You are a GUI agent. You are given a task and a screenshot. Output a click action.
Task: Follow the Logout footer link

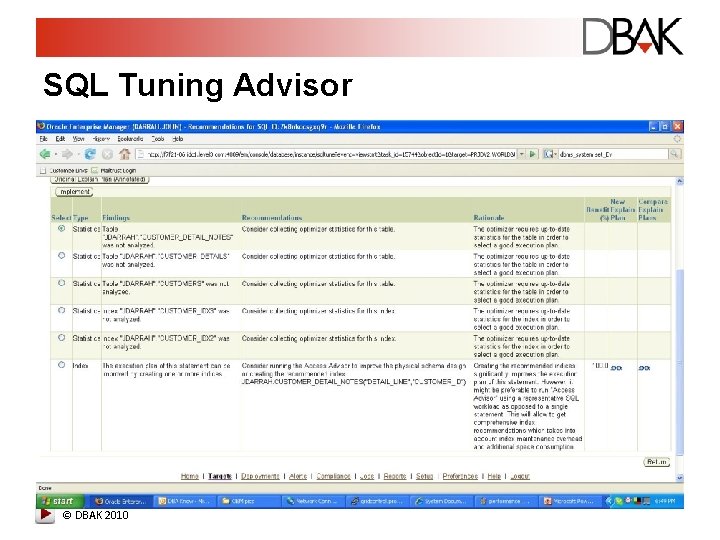pyautogui.click(x=520, y=476)
